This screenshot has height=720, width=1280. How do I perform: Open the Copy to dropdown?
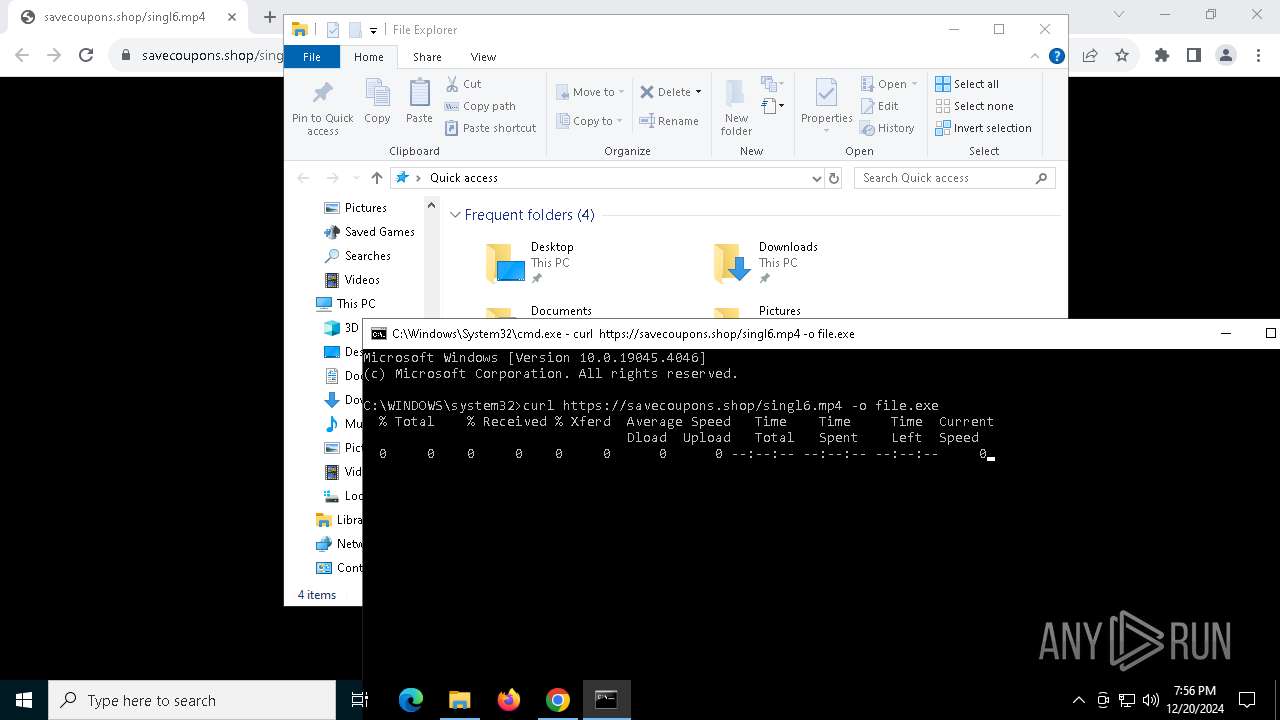pos(589,121)
